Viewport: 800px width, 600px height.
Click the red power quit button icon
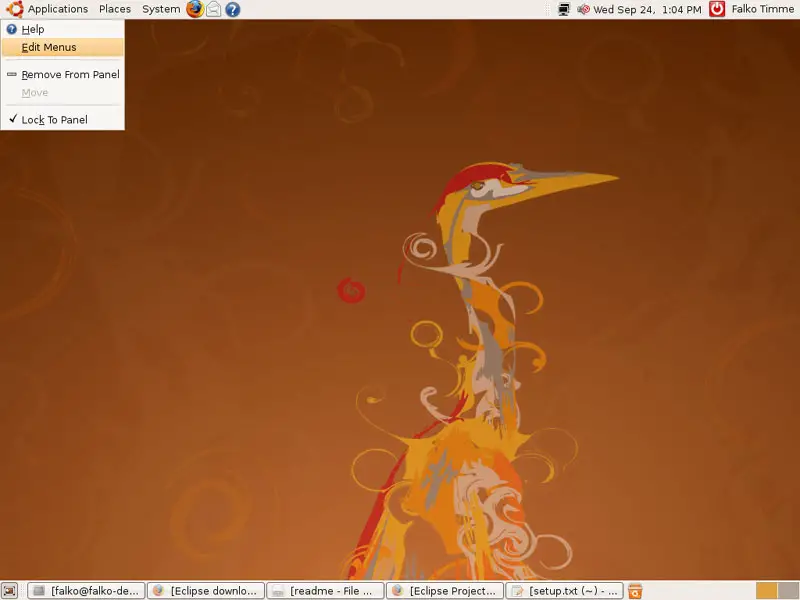point(717,9)
